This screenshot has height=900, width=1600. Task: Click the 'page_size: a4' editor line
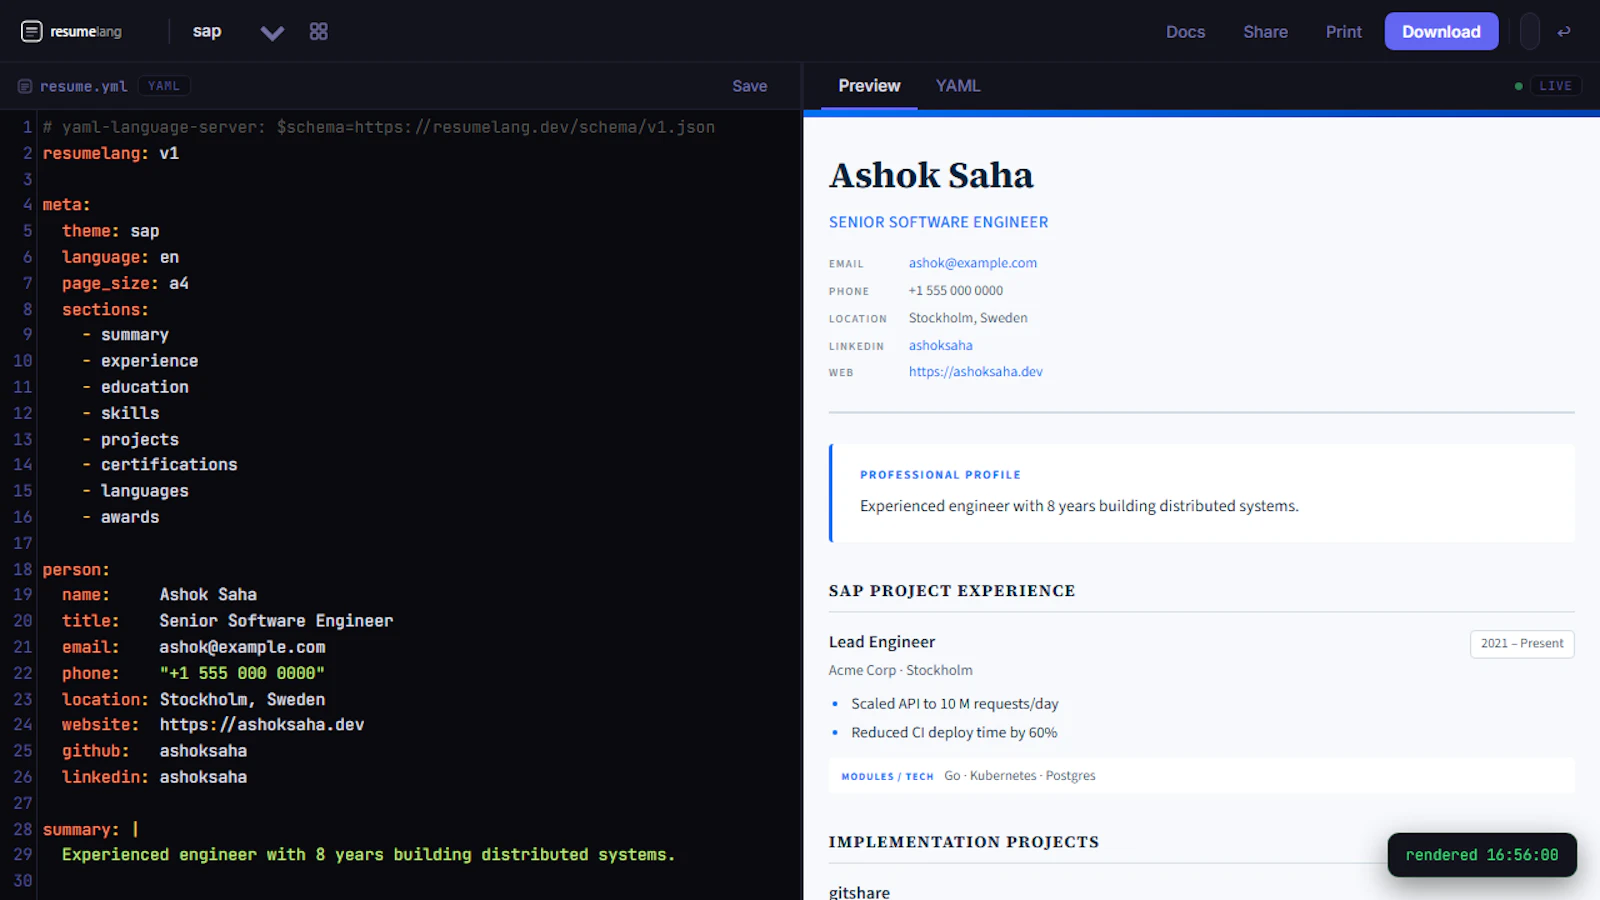point(125,283)
